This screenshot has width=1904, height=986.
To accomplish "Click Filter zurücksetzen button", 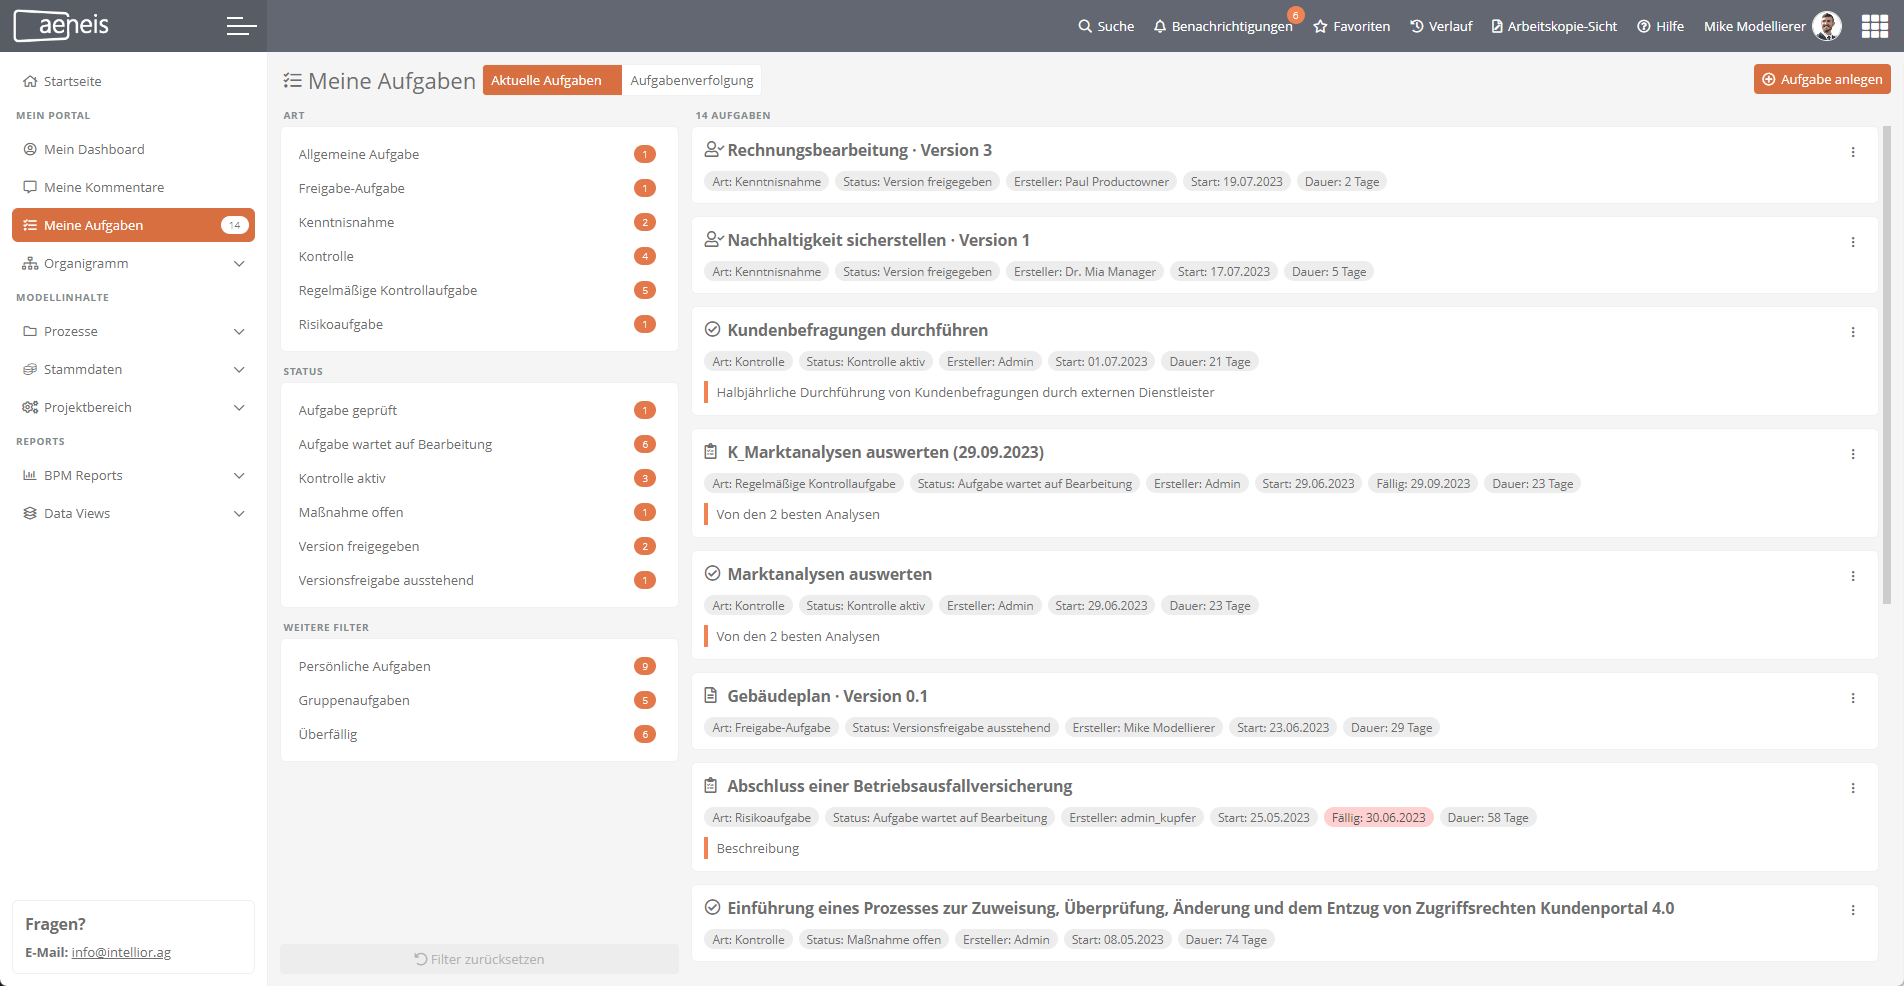I will pyautogui.click(x=479, y=959).
